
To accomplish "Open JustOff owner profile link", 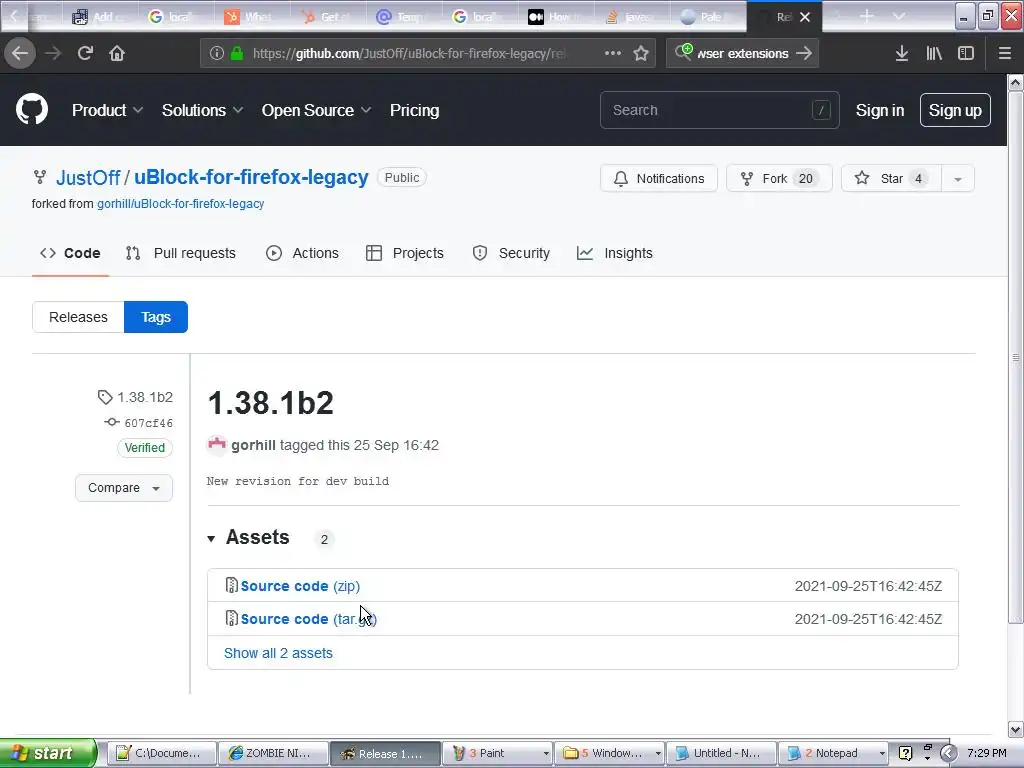I will coord(88,178).
